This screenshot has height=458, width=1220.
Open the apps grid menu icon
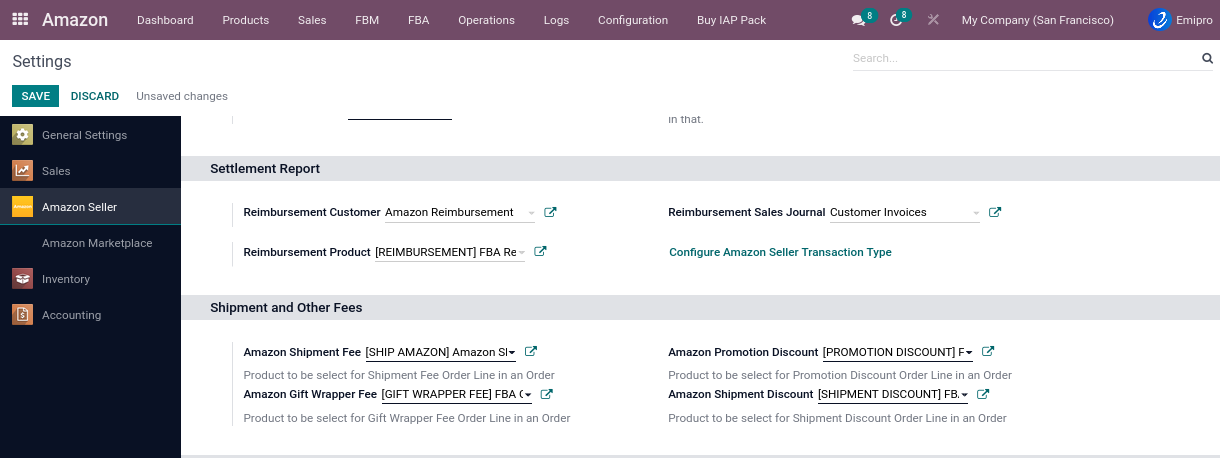[x=20, y=20]
